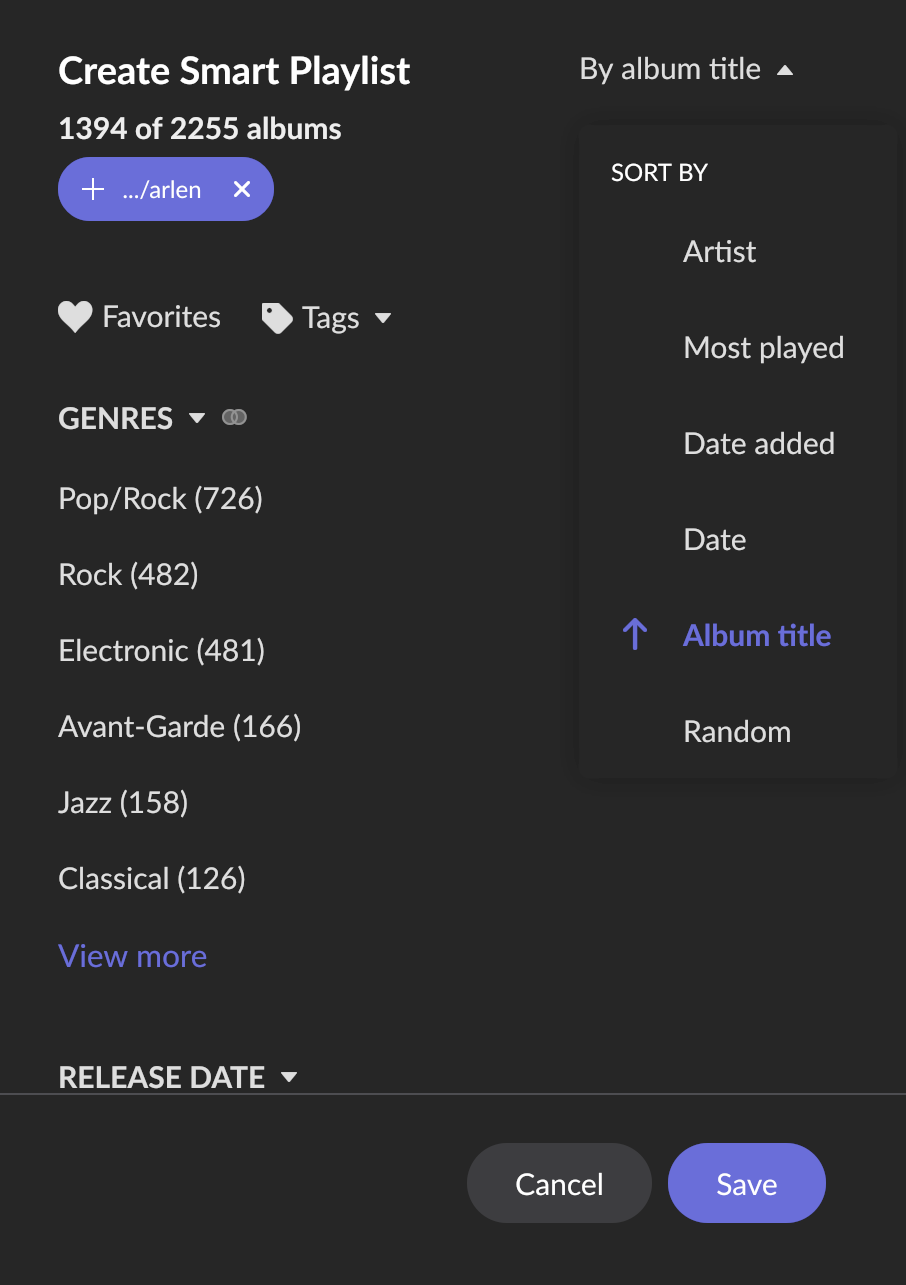Viewport: 906px width, 1285px height.
Task: Select the Jazz (158) genre
Action: pos(123,802)
